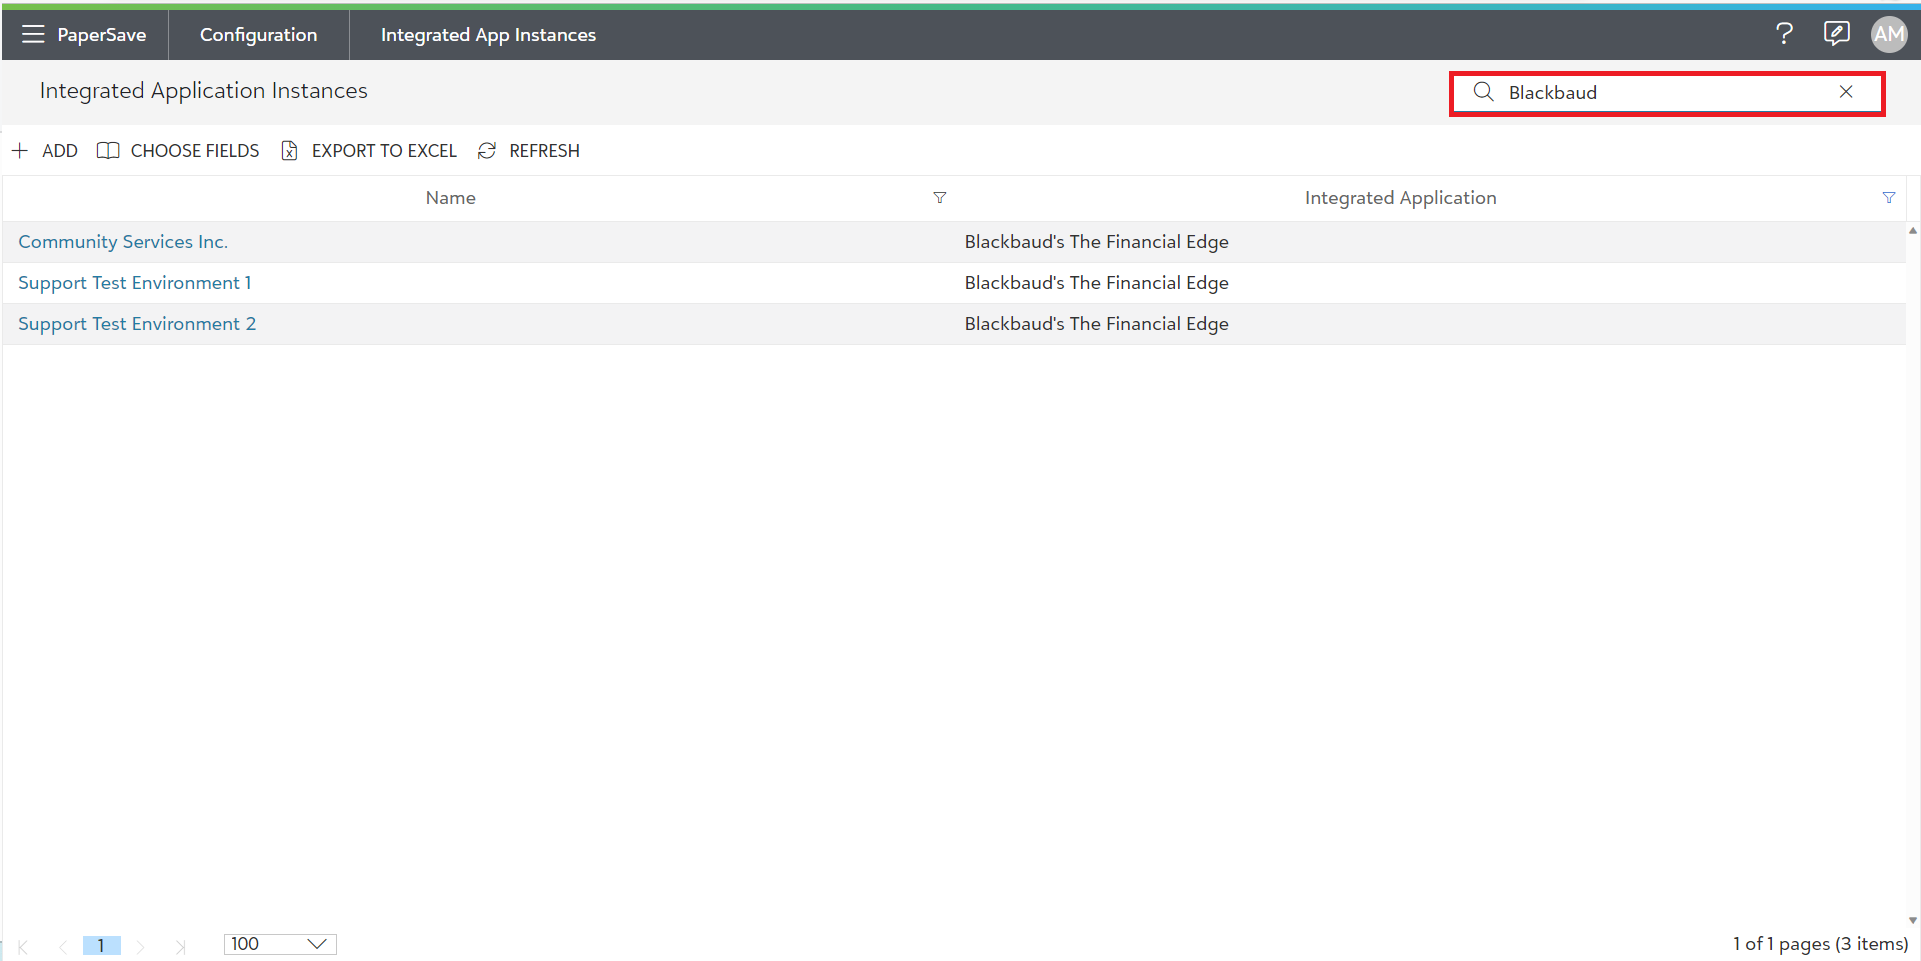Image resolution: width=1921 pixels, height=961 pixels.
Task: Open the feedback chat icon
Action: coord(1836,34)
